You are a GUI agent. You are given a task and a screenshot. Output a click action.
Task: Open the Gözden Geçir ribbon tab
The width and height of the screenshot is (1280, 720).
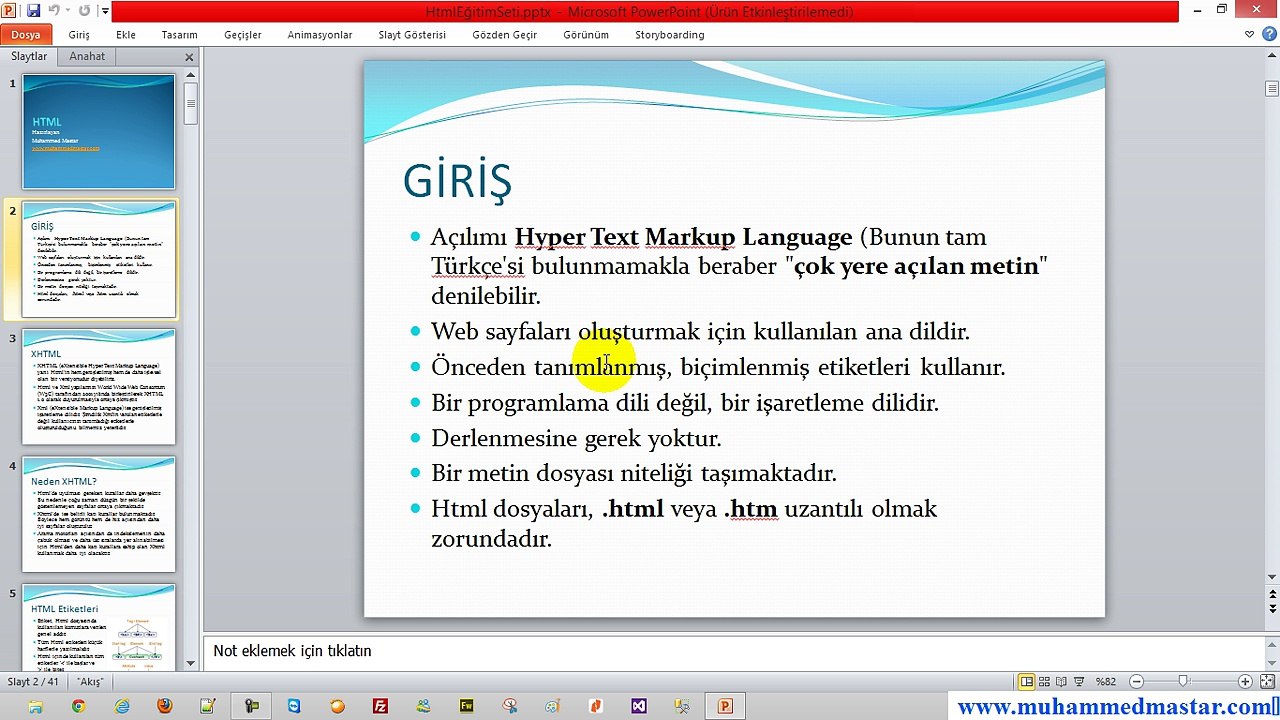[505, 35]
